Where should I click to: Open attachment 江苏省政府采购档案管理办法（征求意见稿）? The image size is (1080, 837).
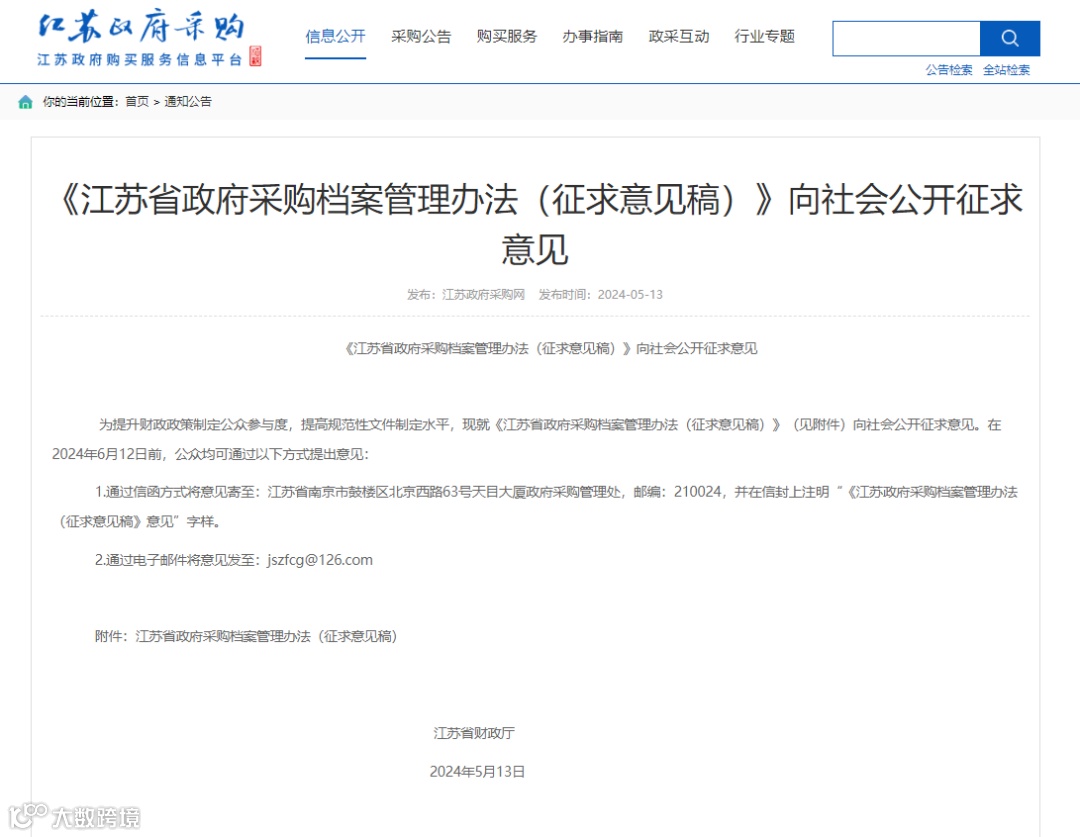267,636
